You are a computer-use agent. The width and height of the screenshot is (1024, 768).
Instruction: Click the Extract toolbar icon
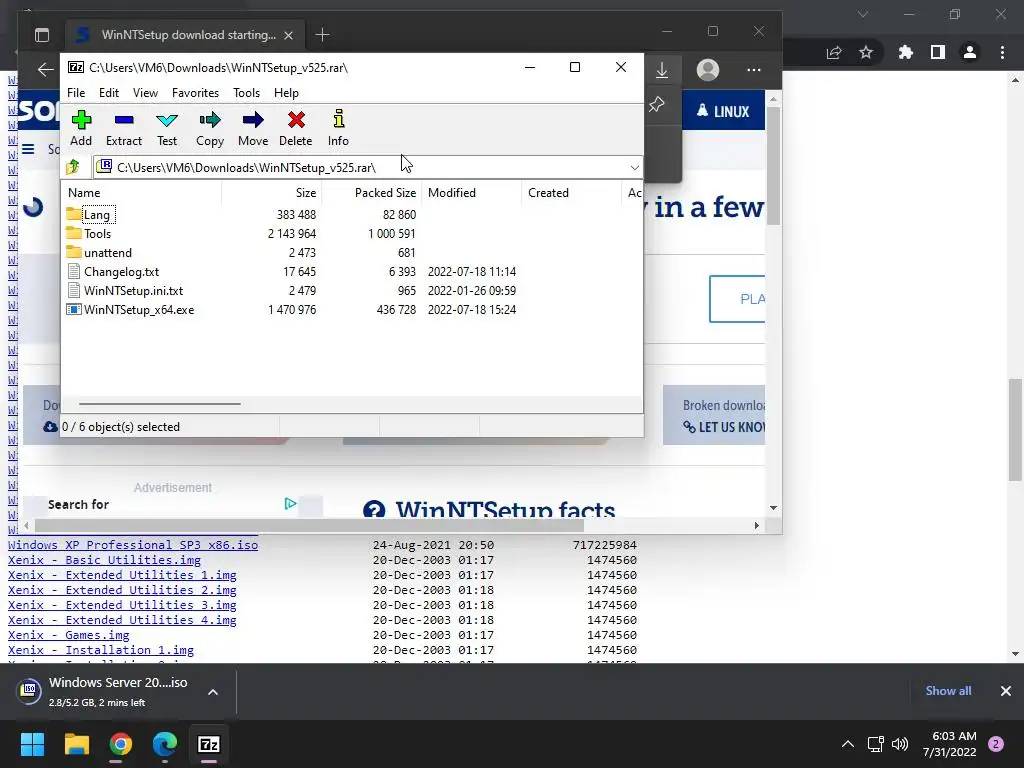click(123, 128)
